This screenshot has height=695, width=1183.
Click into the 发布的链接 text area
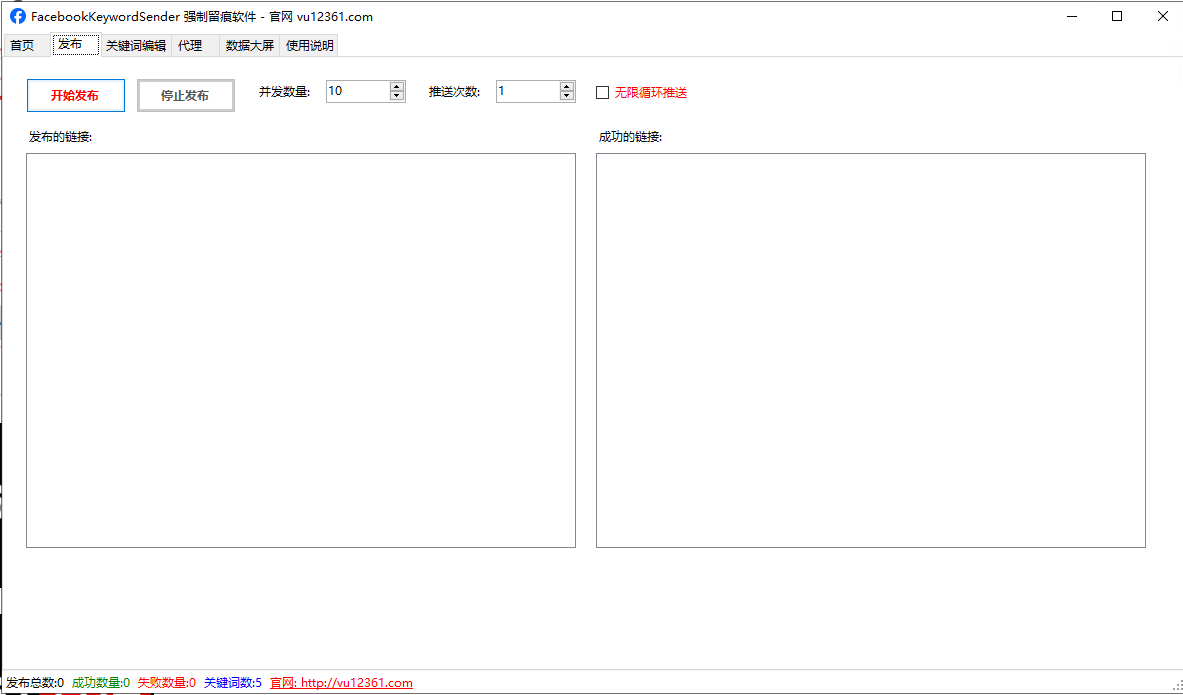300,350
